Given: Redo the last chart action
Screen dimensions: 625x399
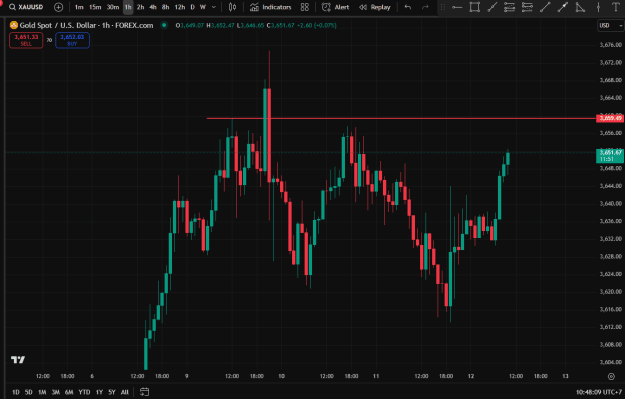Looking at the screenshot, I should point(425,7).
